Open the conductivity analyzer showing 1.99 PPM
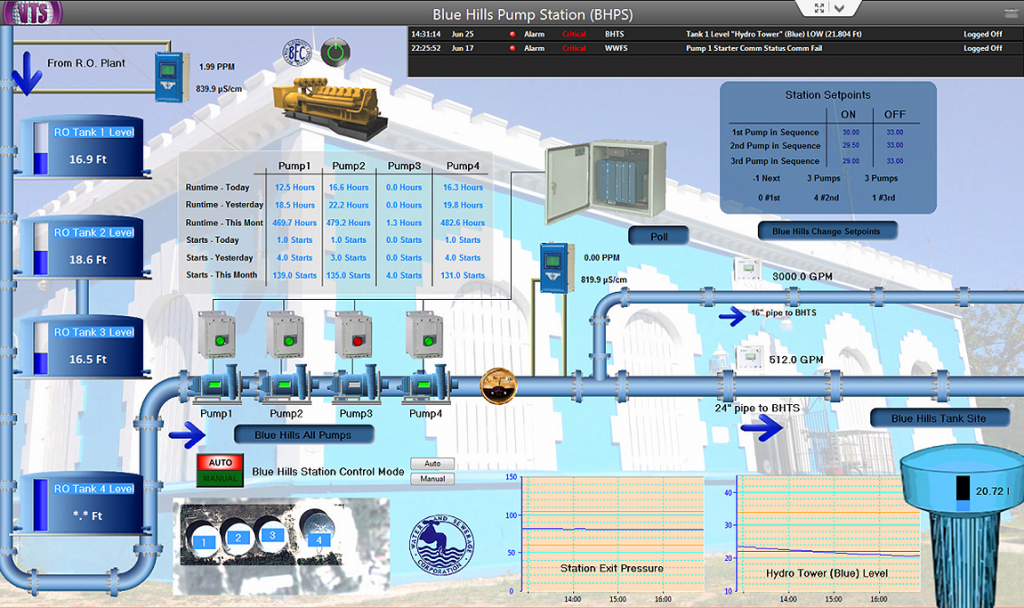The height and width of the screenshot is (608, 1024). coord(170,75)
